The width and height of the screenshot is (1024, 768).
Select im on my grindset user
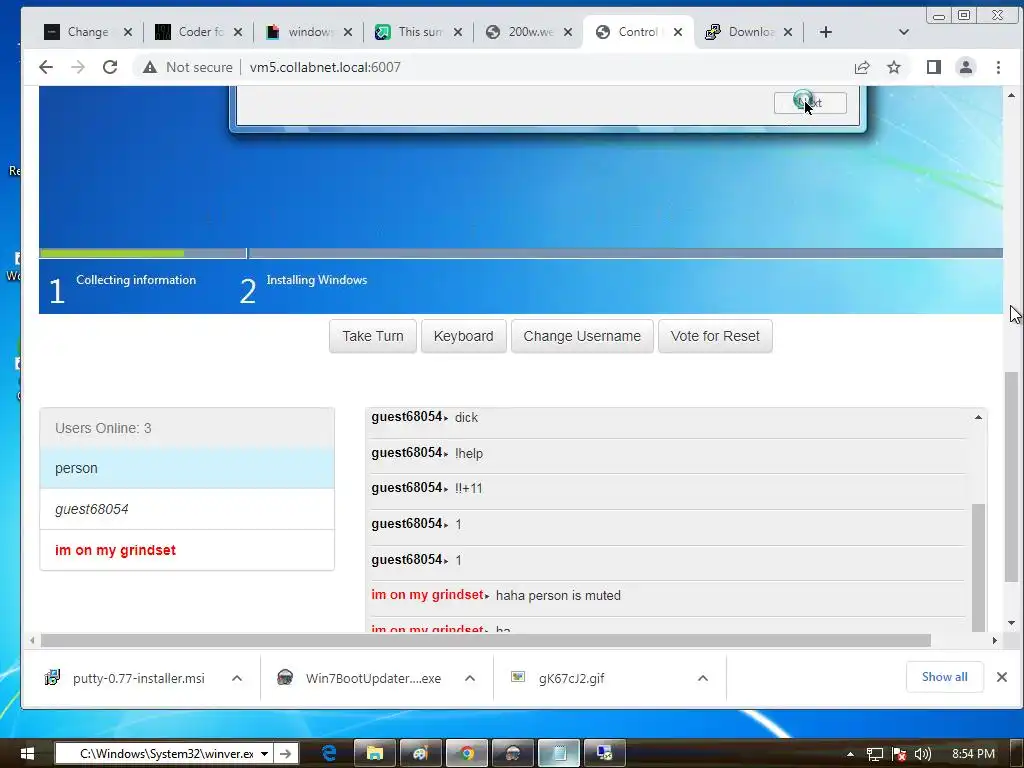tap(187, 551)
